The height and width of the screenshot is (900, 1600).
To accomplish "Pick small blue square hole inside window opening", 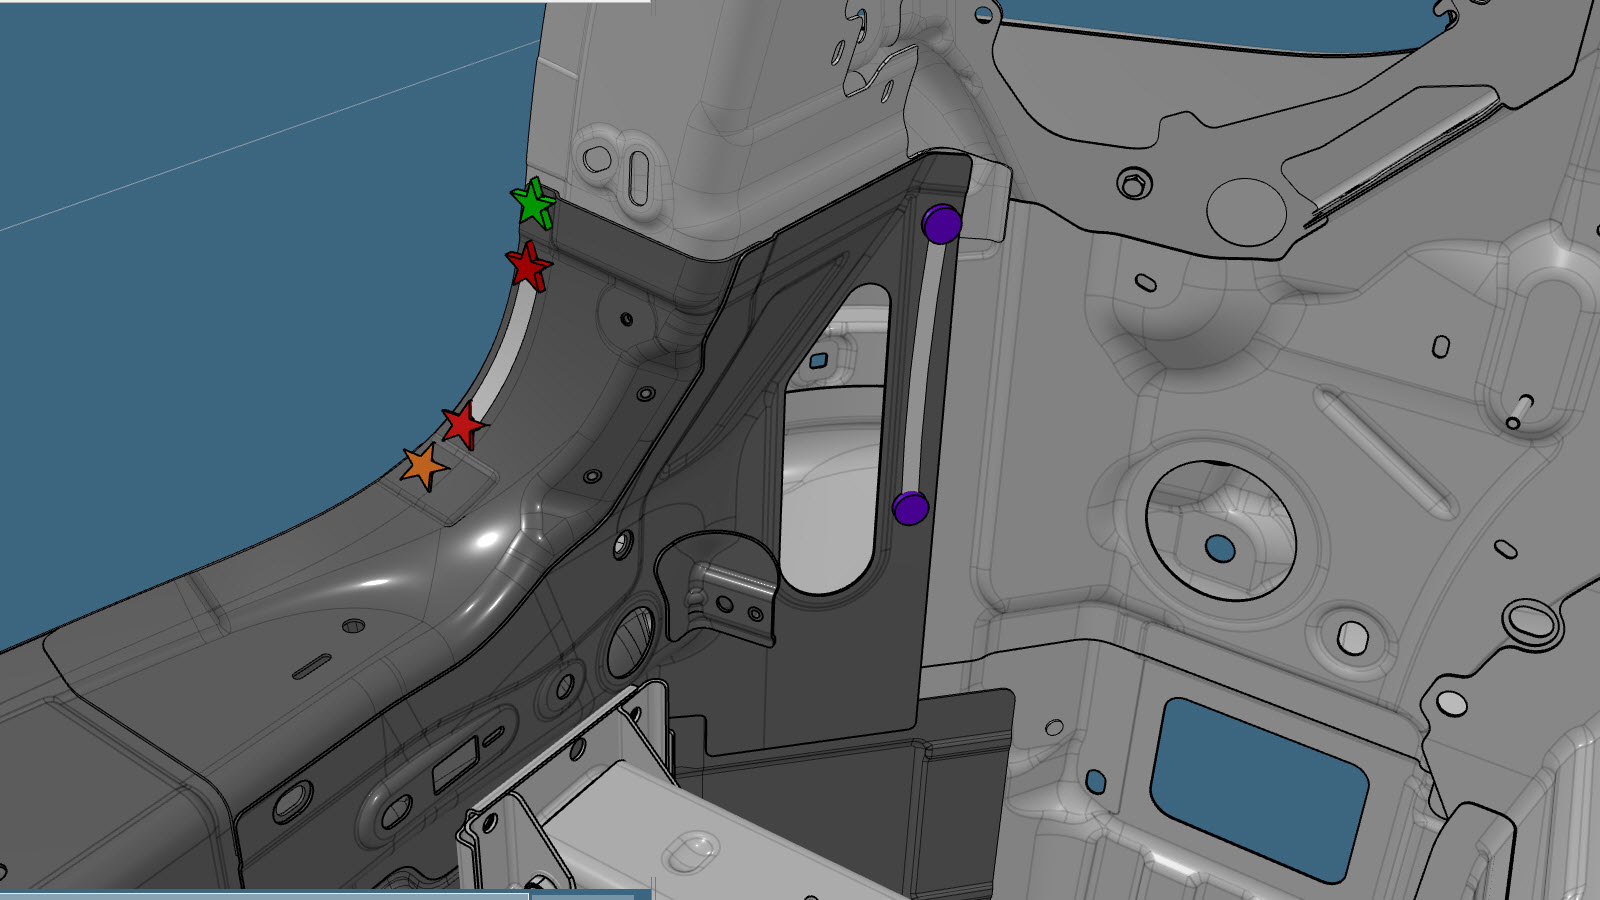I will click(818, 360).
